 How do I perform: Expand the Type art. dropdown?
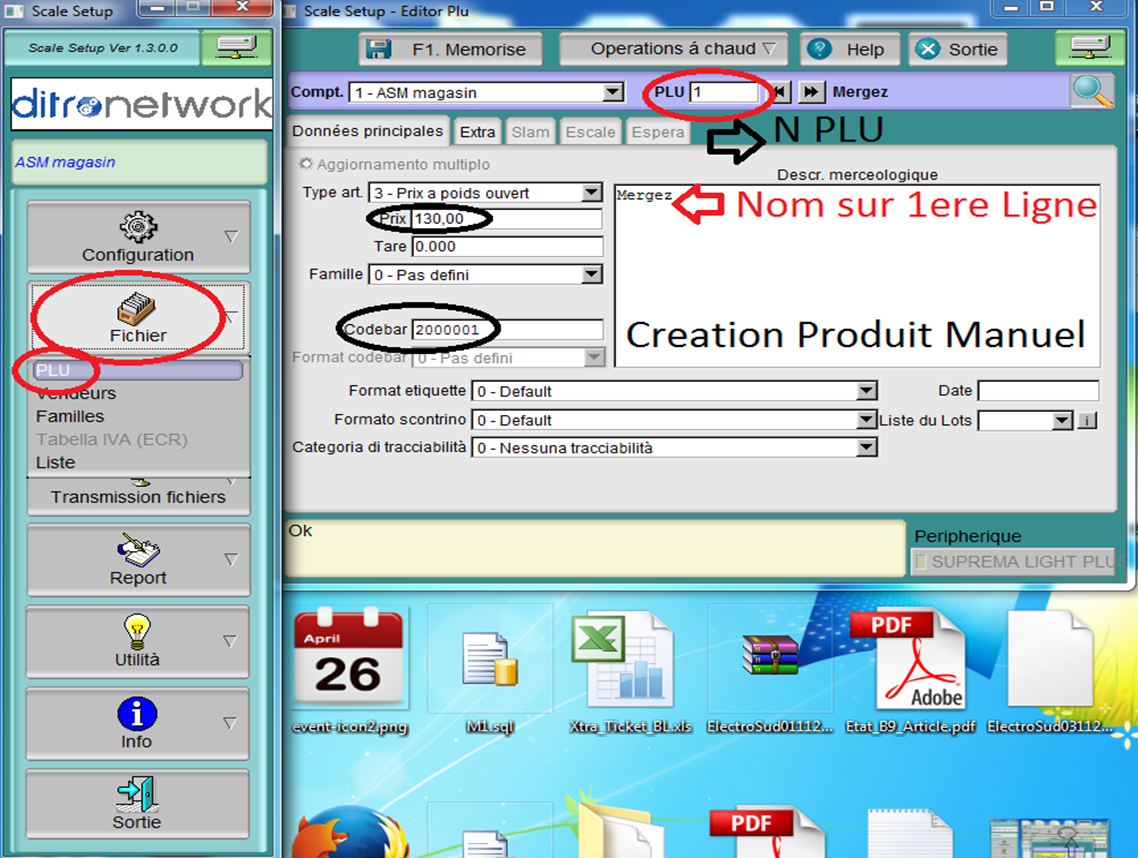click(592, 192)
